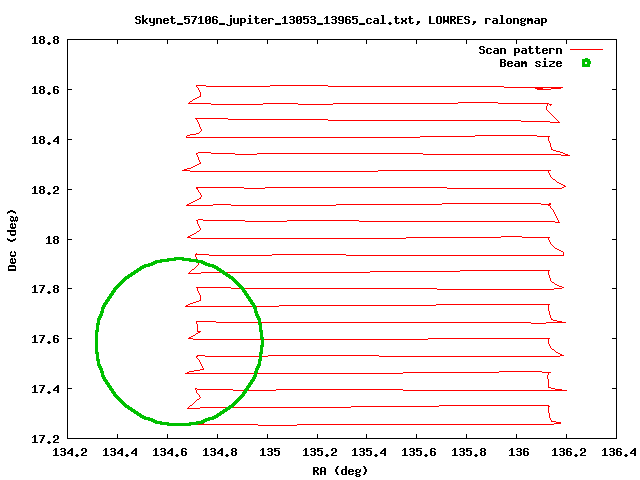640x480 pixels.
Task: Click the 18.8 Dec tick label
Action: tap(45, 40)
